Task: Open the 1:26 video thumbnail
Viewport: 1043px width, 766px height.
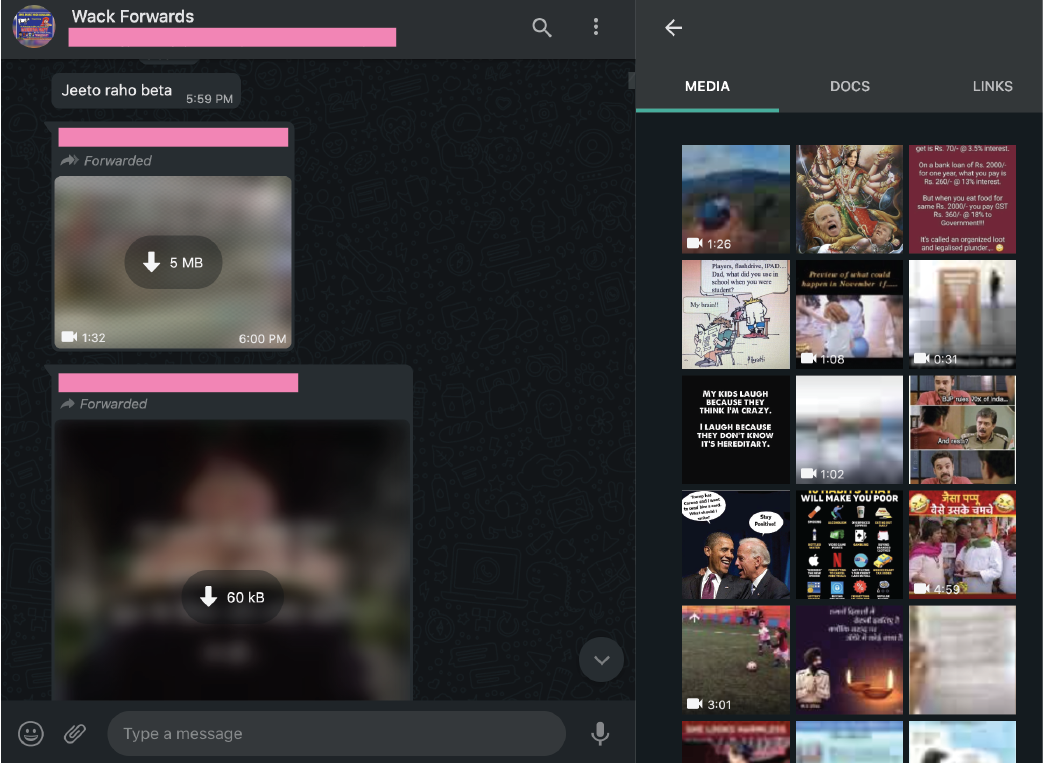Action: click(736, 199)
